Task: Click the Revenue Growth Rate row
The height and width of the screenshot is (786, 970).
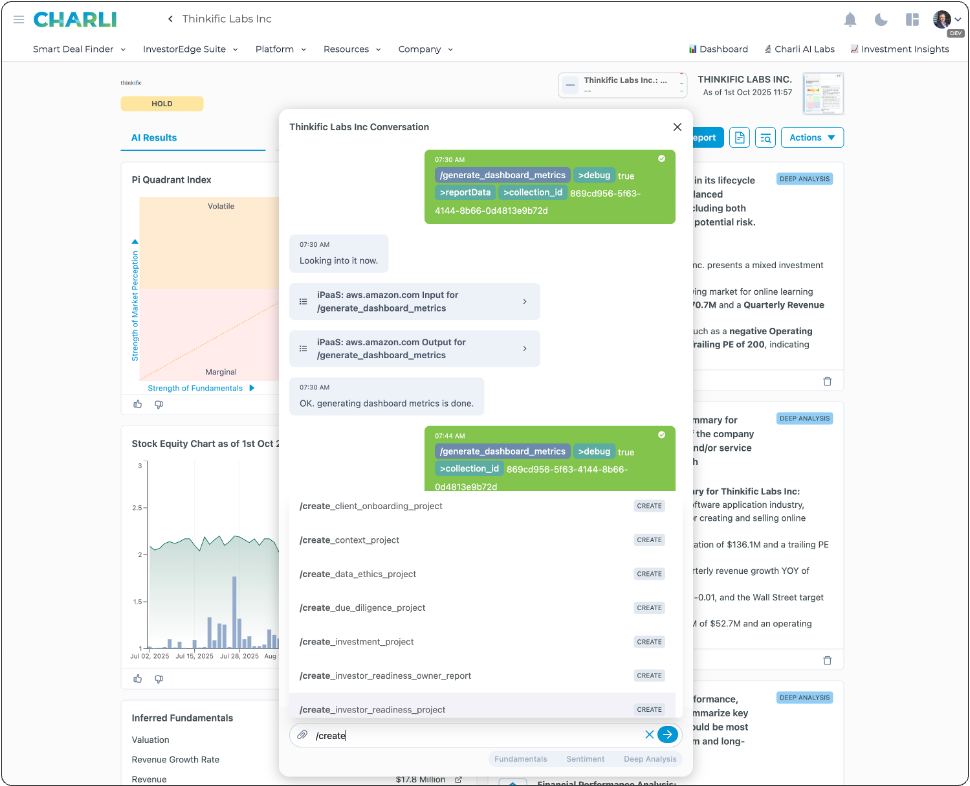Action: [176, 759]
